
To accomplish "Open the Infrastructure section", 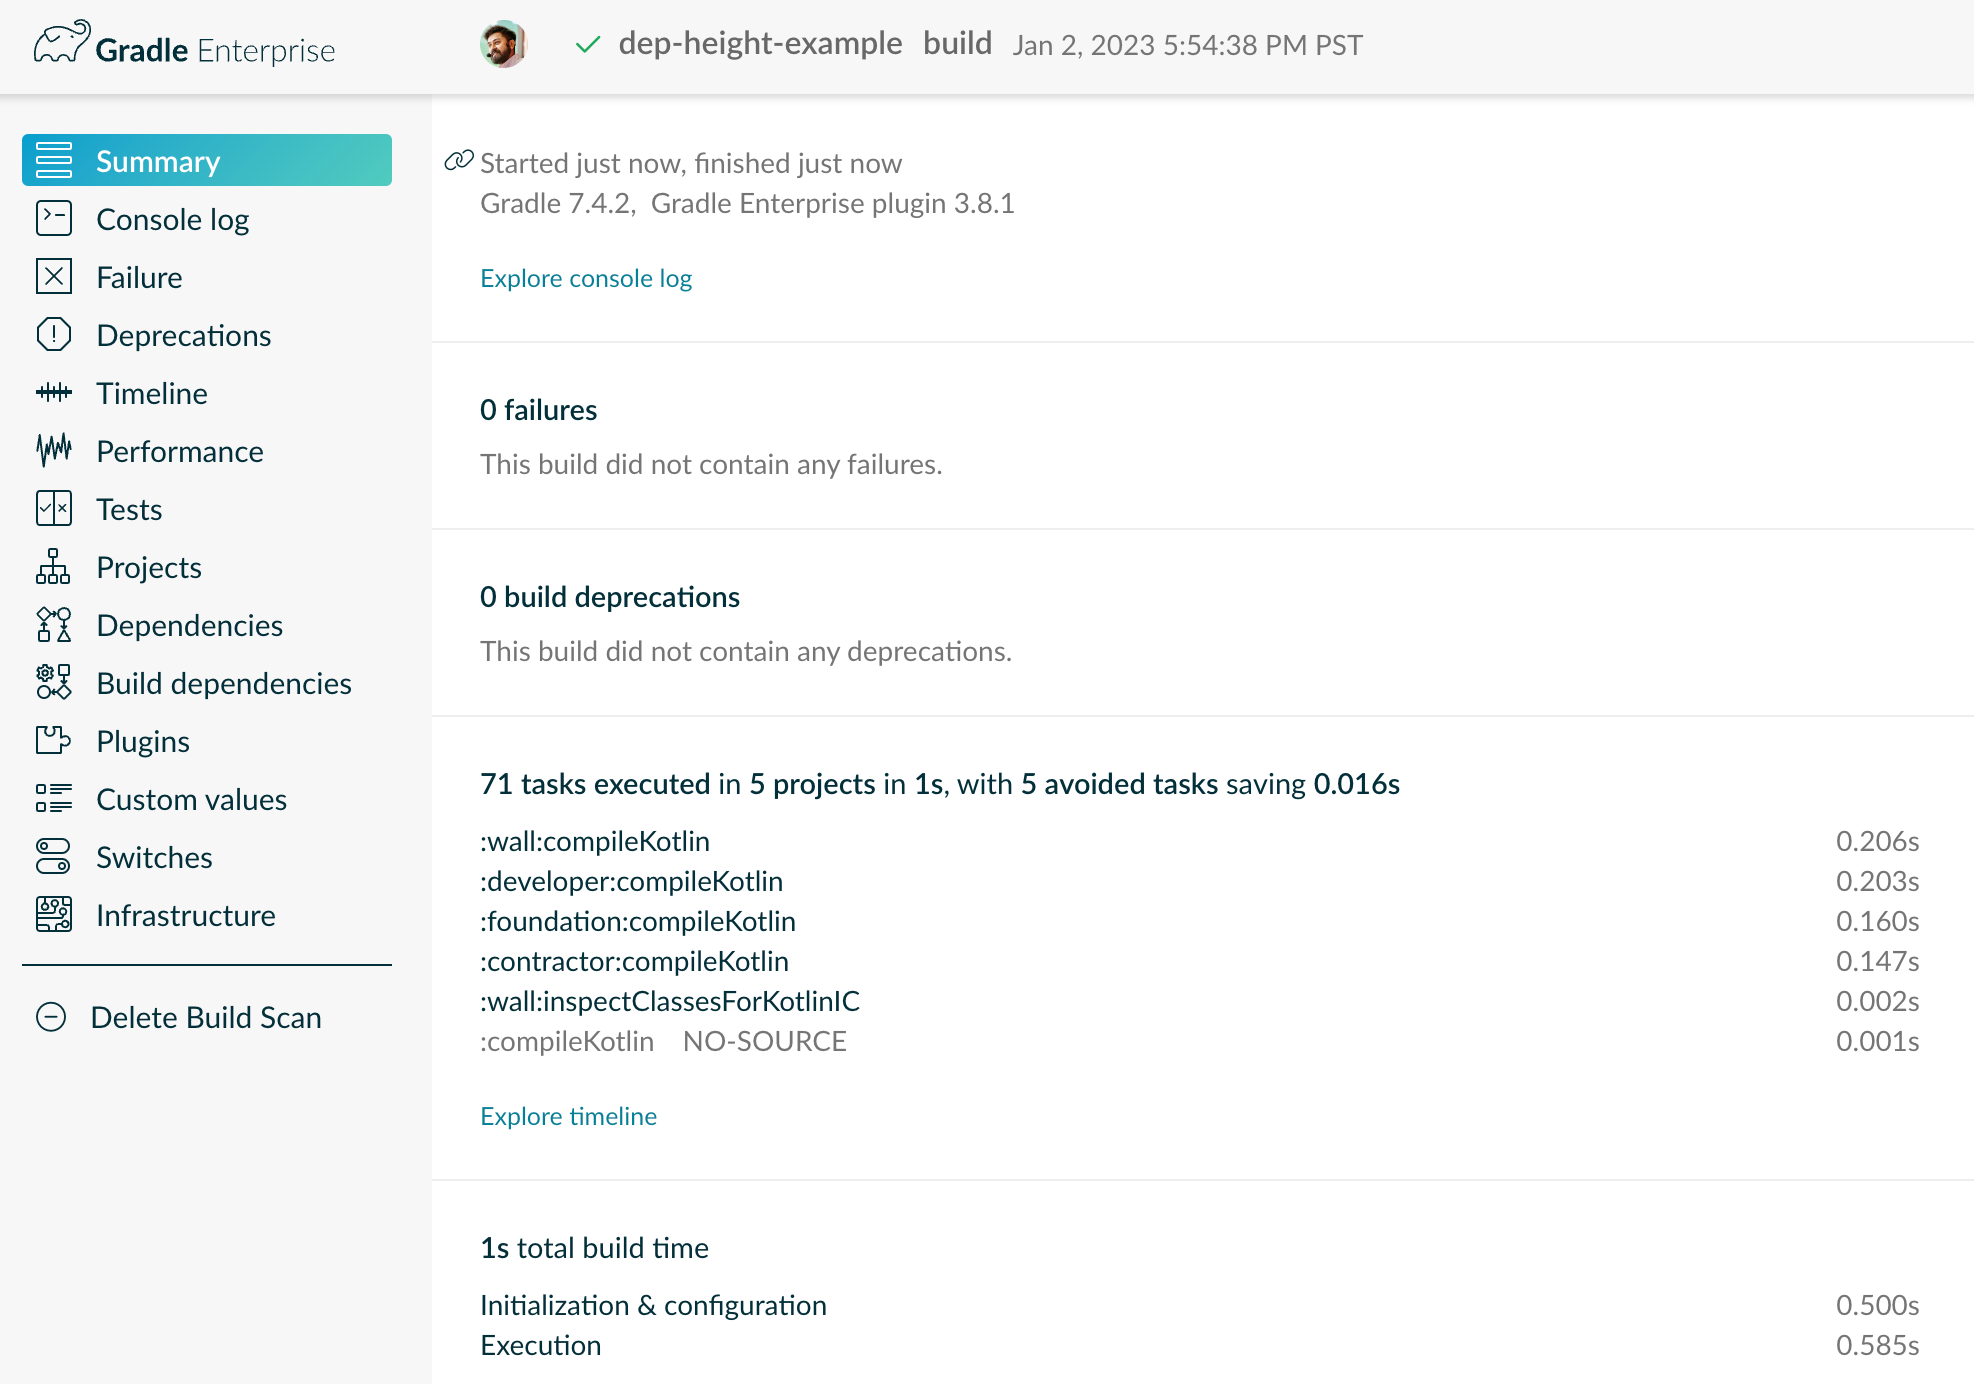I will click(x=185, y=915).
